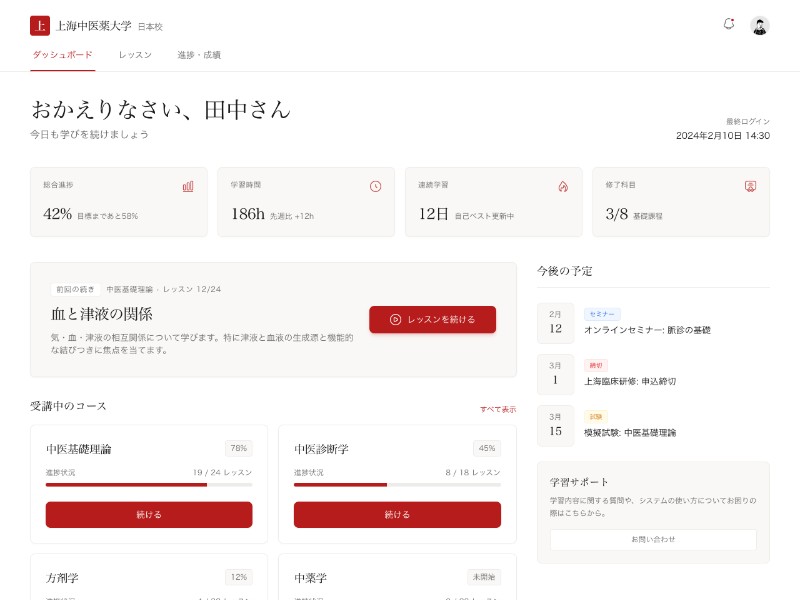Click the bar chart icon on 総合進捗 card
This screenshot has width=800, height=600.
click(187, 186)
